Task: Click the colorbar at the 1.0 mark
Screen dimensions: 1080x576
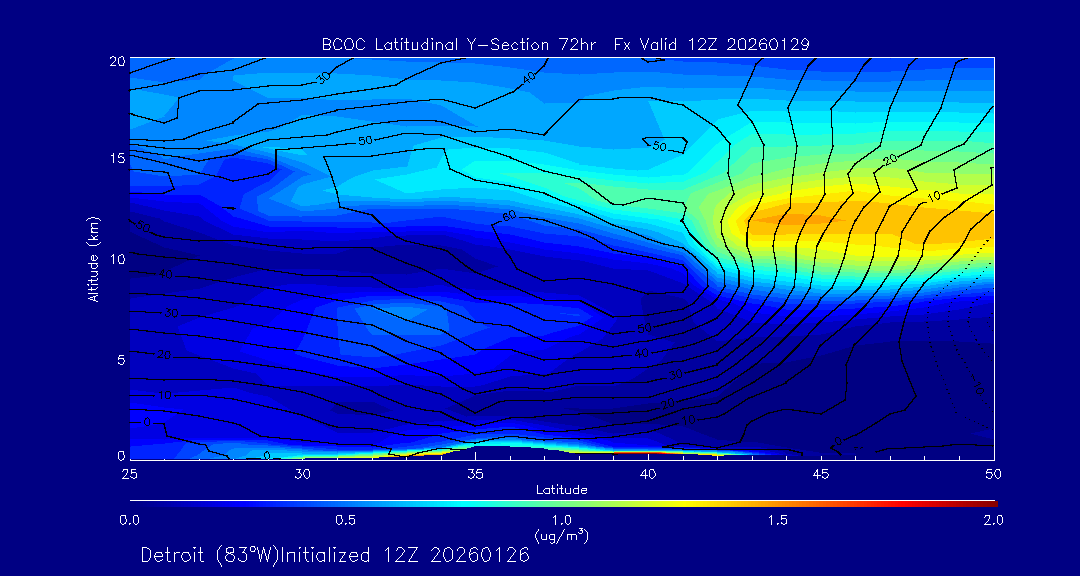Action: tap(562, 502)
